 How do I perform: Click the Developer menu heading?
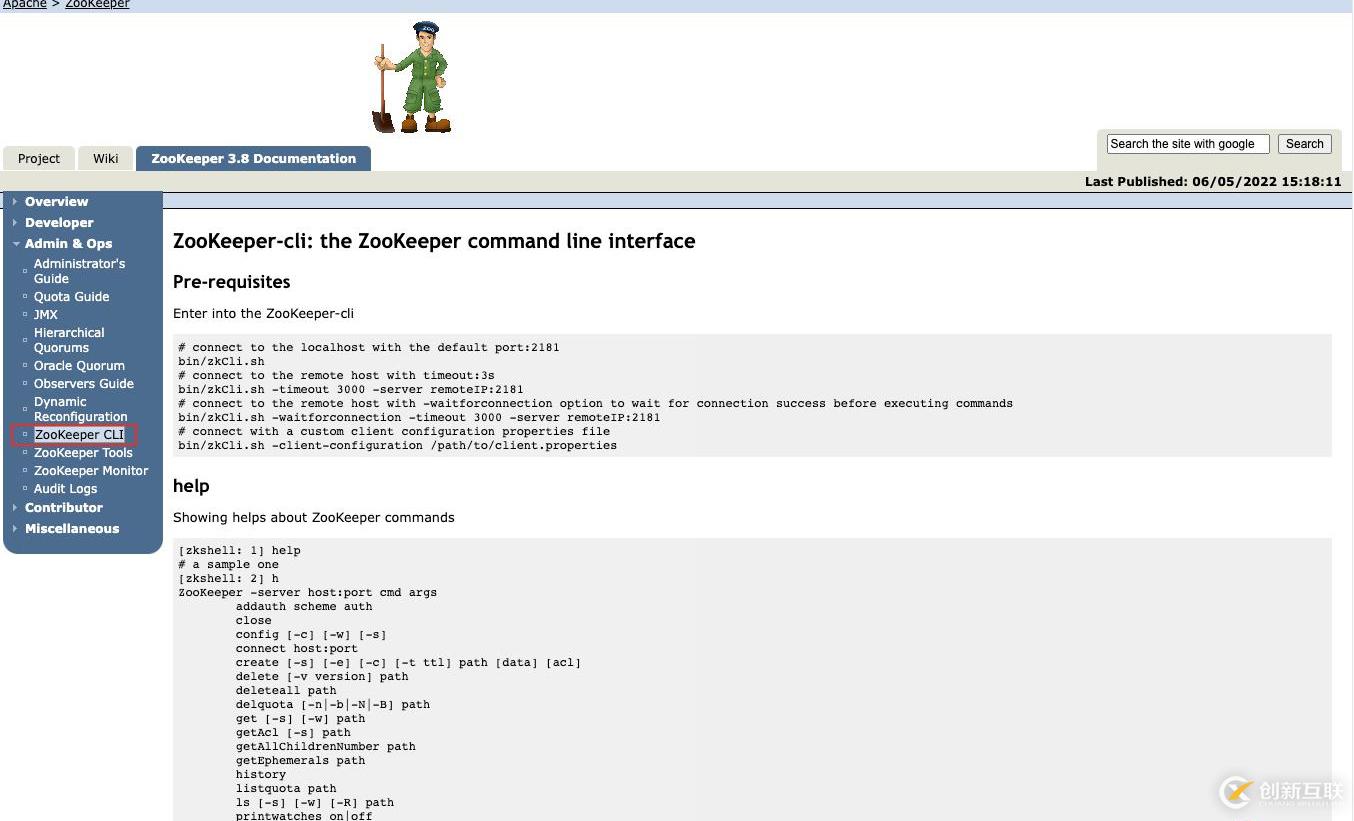[x=59, y=223]
